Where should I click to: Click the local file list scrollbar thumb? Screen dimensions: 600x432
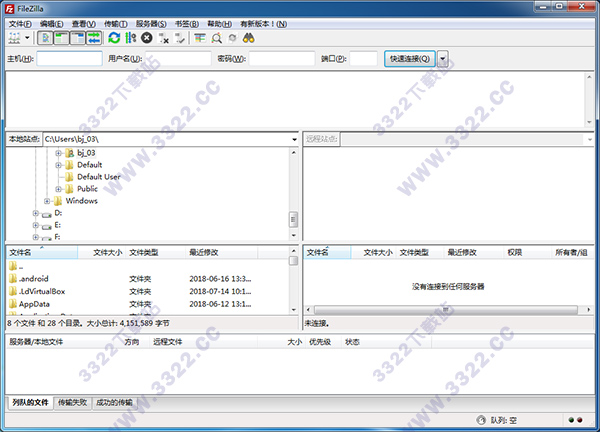point(293,261)
